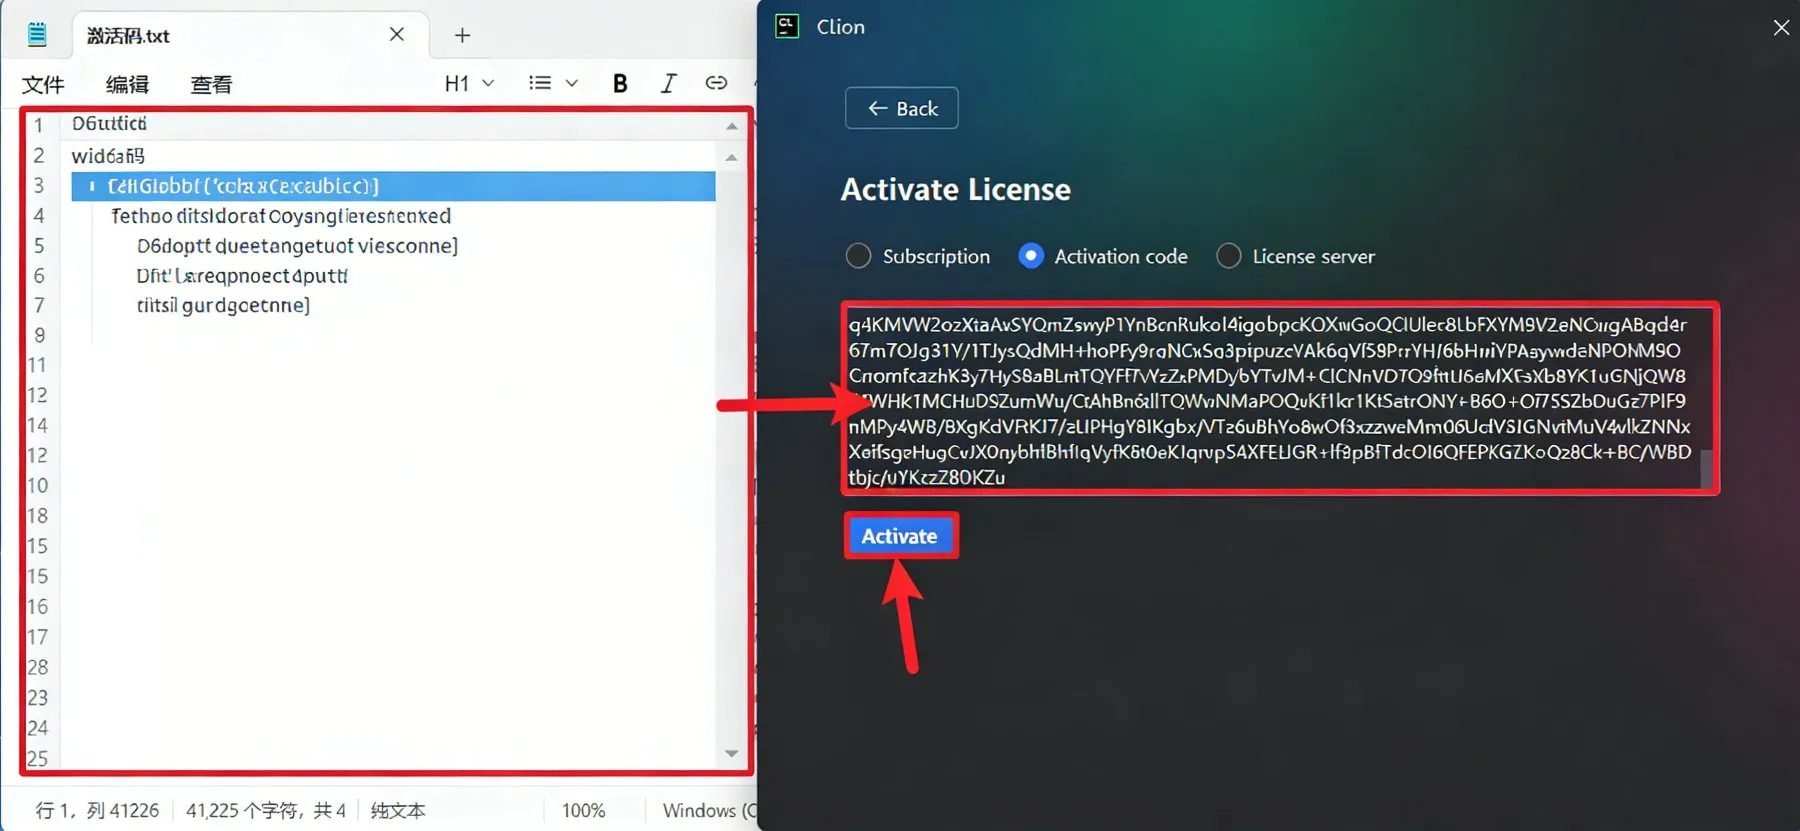Click the 纯文本 status bar entry

click(x=398, y=810)
